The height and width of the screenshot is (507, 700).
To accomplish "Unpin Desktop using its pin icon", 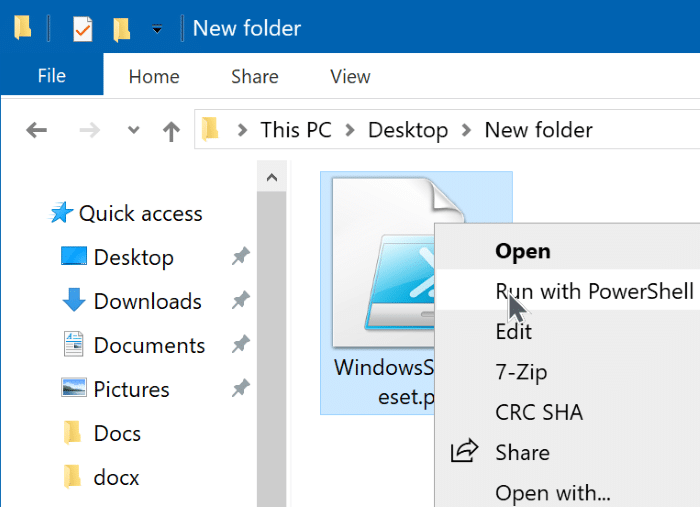I will pos(241,256).
